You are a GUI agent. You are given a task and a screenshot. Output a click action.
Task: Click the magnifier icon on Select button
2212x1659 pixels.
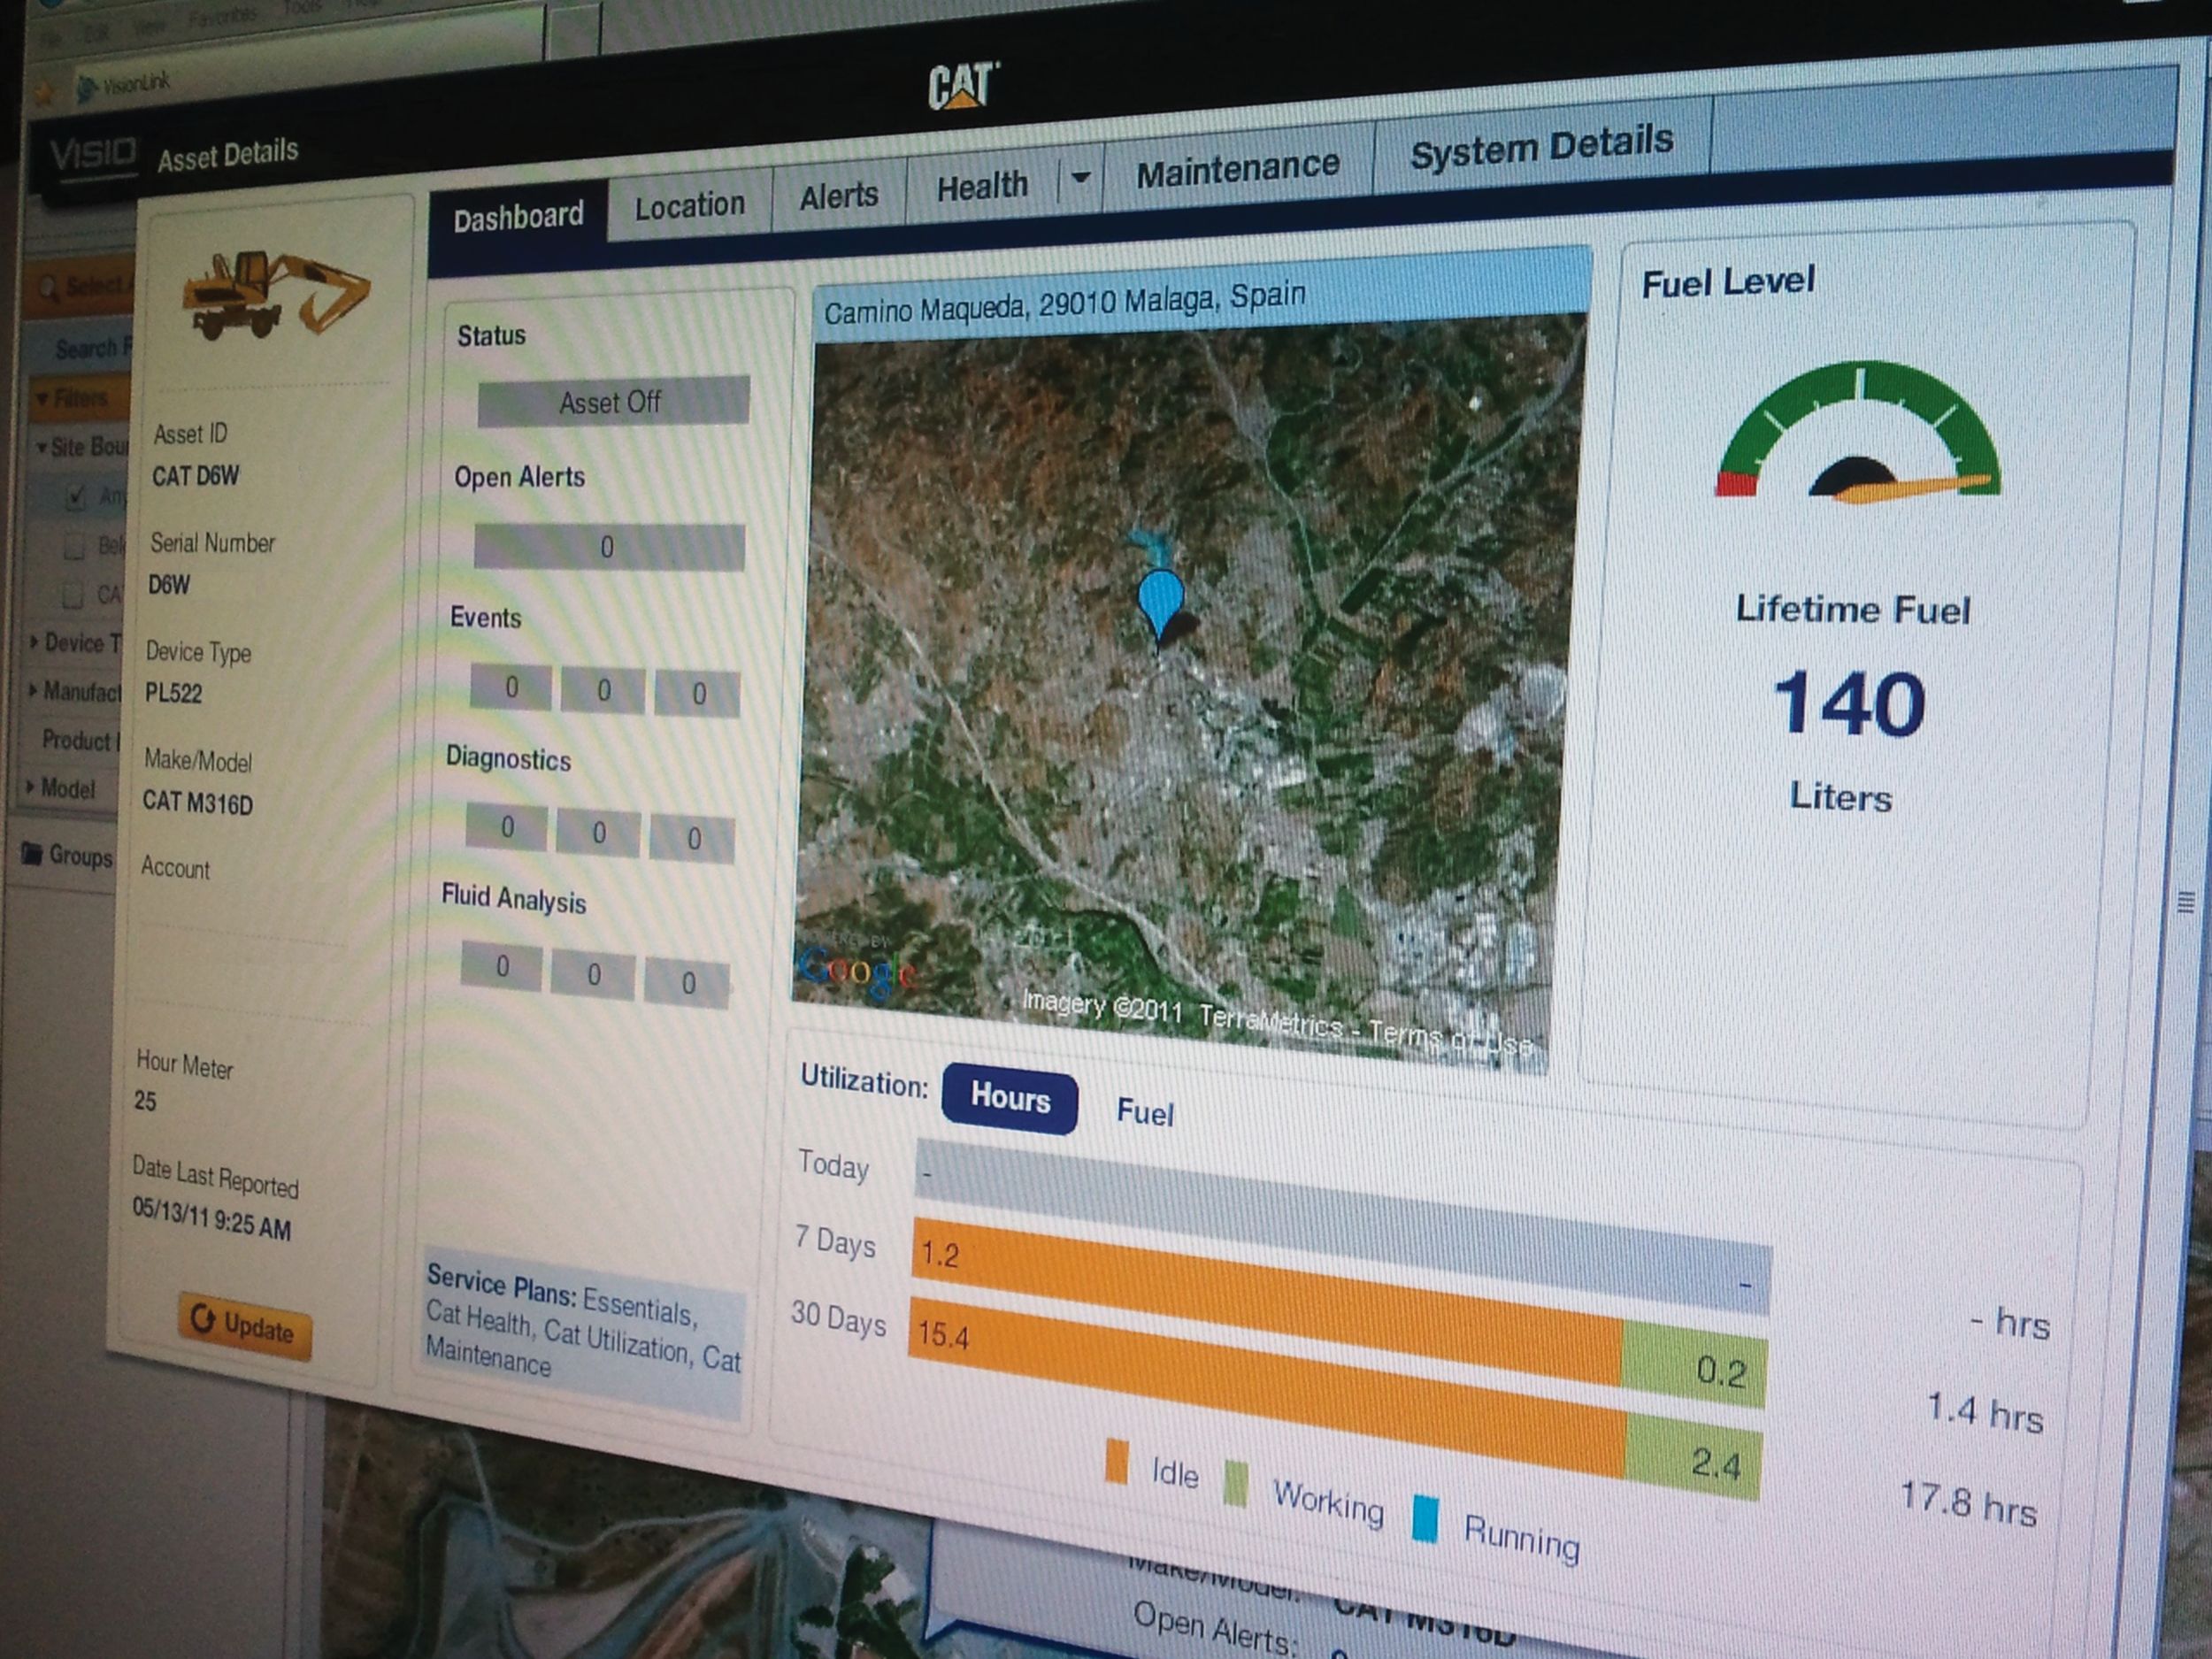pos(46,289)
